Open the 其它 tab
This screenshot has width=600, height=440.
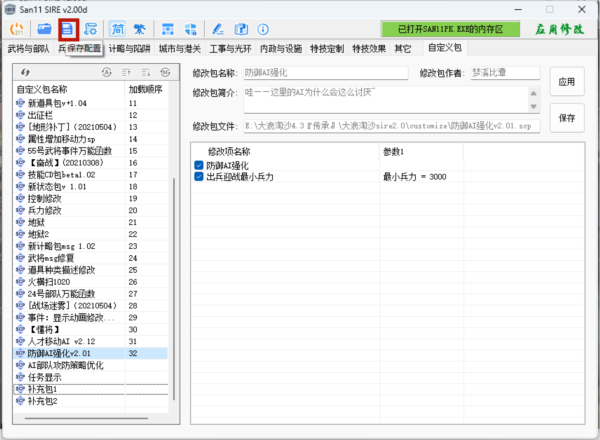[x=403, y=49]
